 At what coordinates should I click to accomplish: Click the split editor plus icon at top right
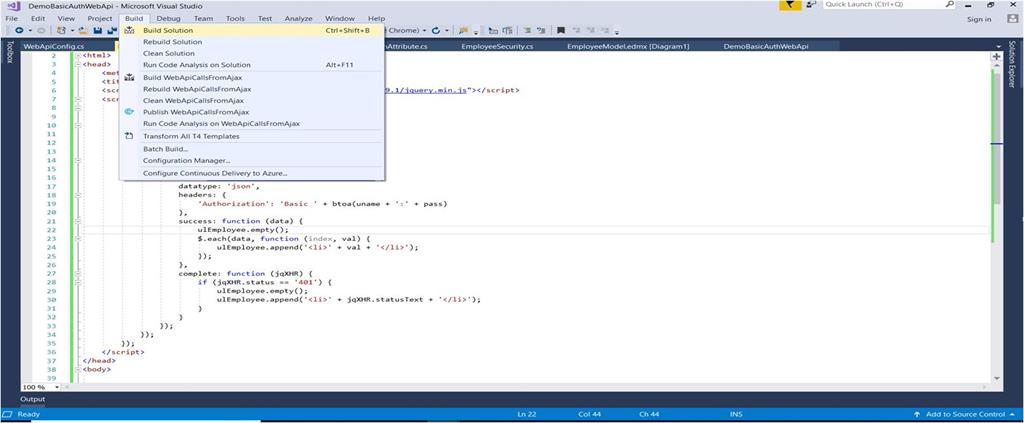point(996,57)
